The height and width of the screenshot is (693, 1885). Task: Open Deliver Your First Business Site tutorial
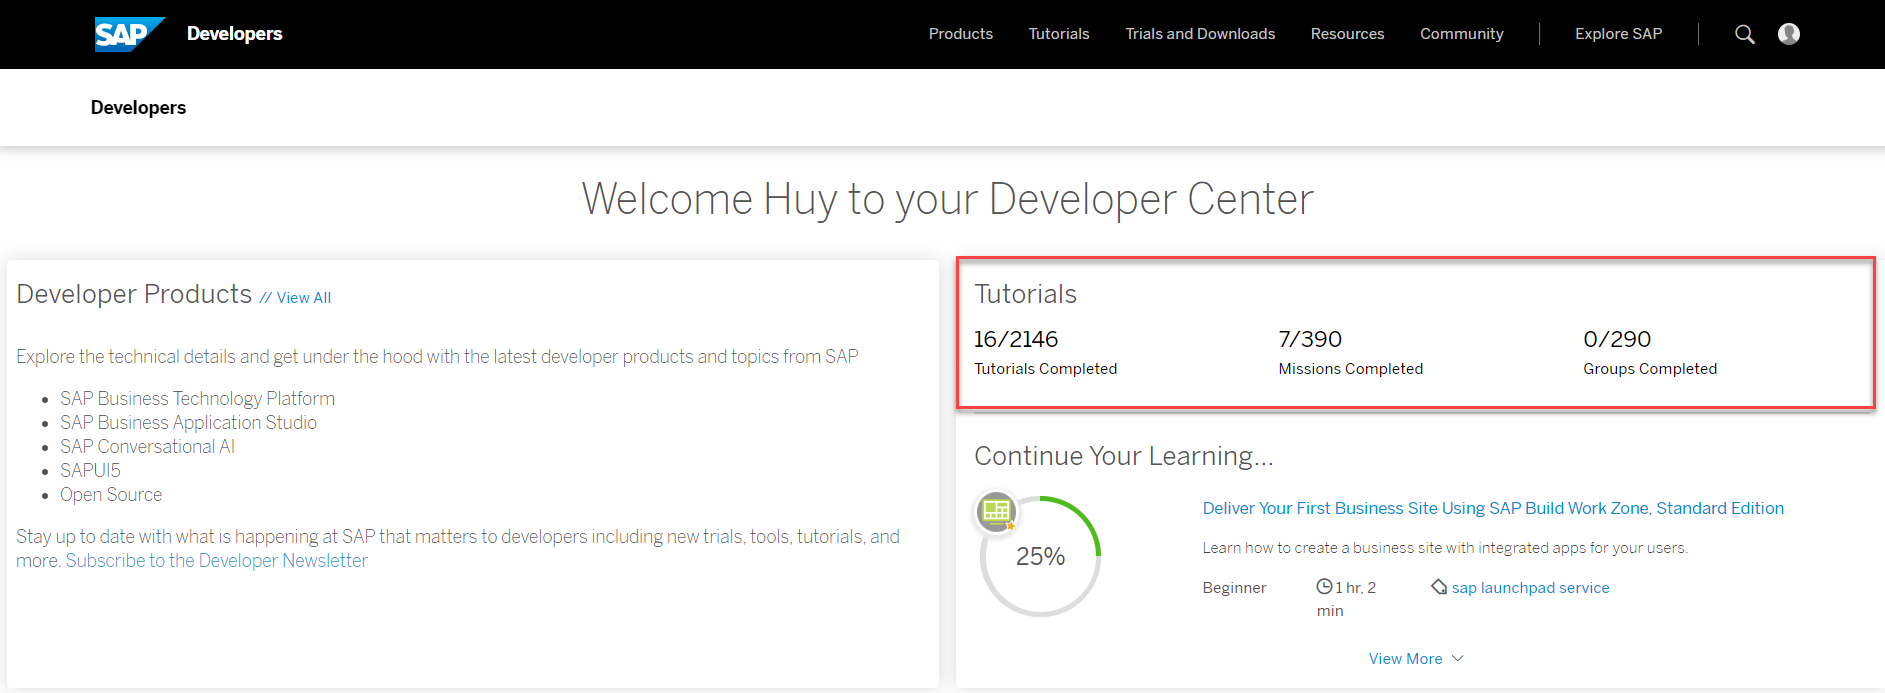1492,508
